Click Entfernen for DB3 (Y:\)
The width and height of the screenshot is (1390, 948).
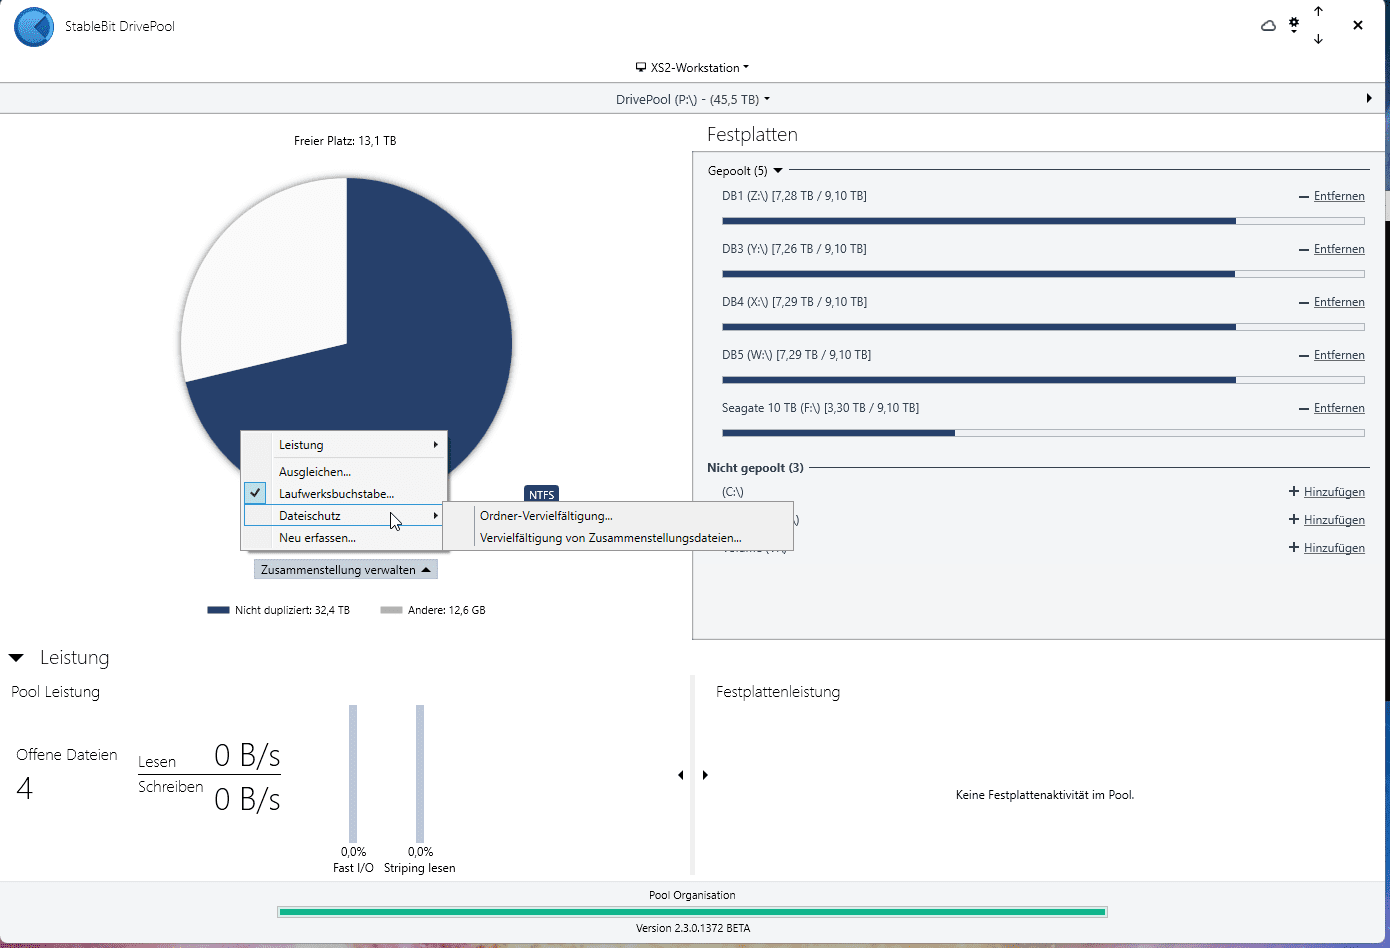tap(1339, 249)
